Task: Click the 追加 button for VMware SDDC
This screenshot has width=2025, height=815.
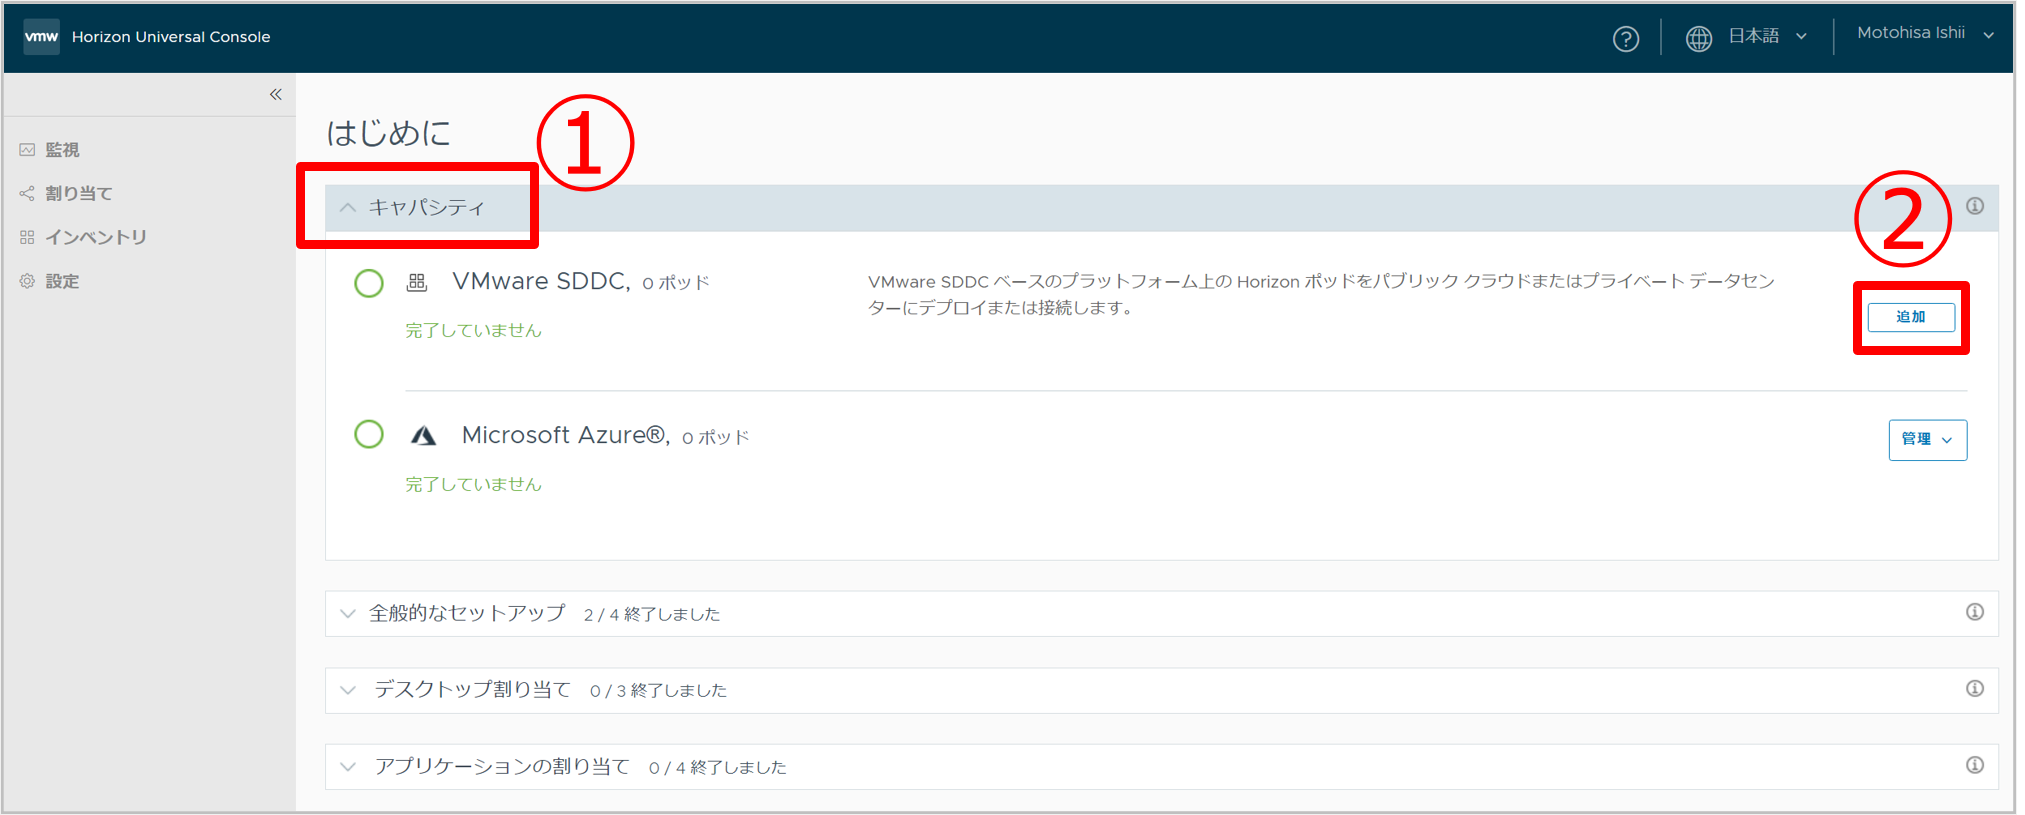Action: click(x=1911, y=317)
